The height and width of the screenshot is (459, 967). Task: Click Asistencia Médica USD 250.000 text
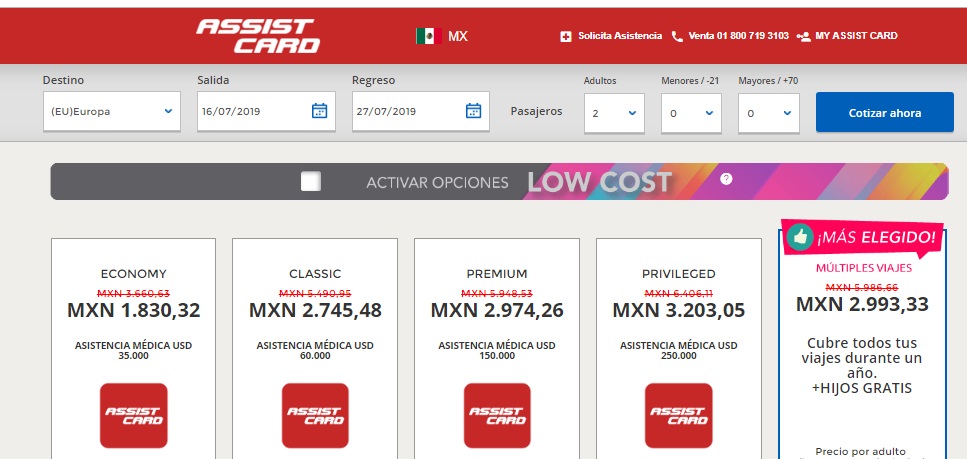coord(678,350)
